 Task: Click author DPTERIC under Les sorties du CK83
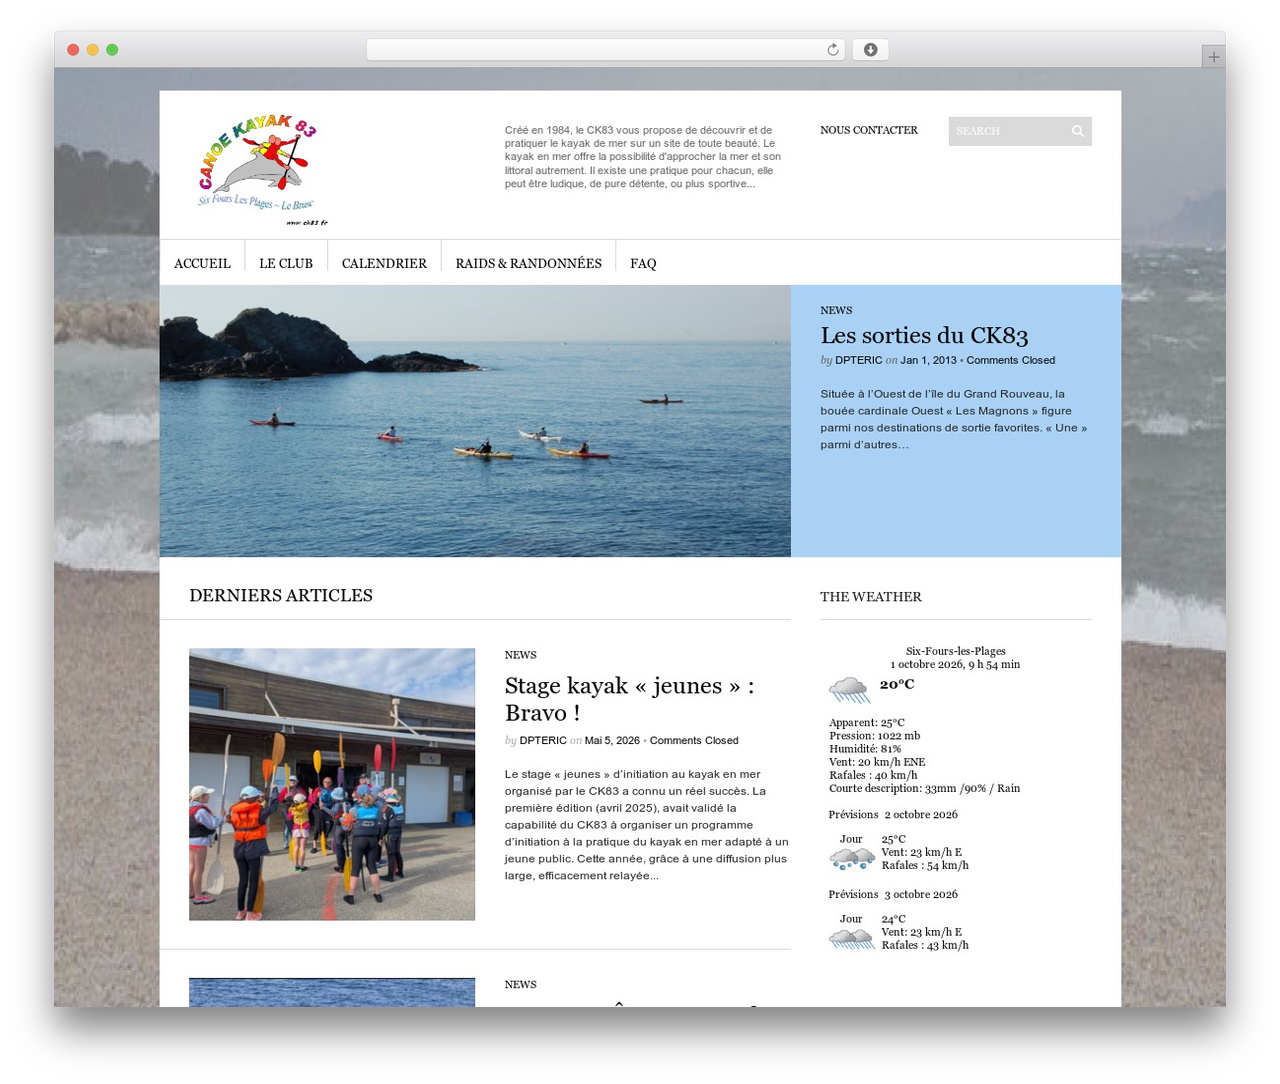[859, 360]
